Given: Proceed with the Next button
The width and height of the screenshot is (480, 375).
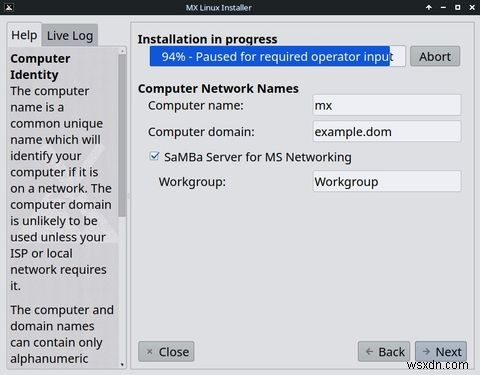Looking at the screenshot, I should click(x=441, y=352).
